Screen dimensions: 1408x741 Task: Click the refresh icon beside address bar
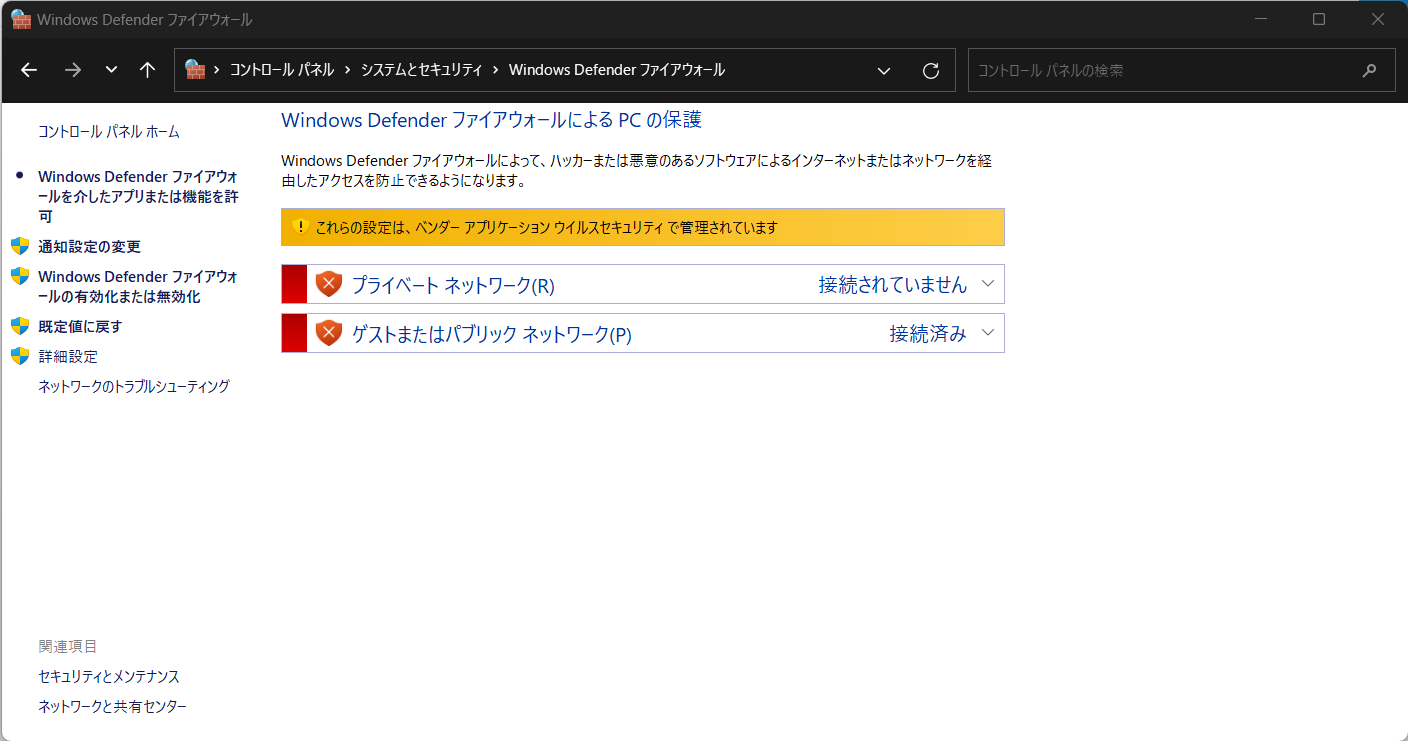(930, 70)
